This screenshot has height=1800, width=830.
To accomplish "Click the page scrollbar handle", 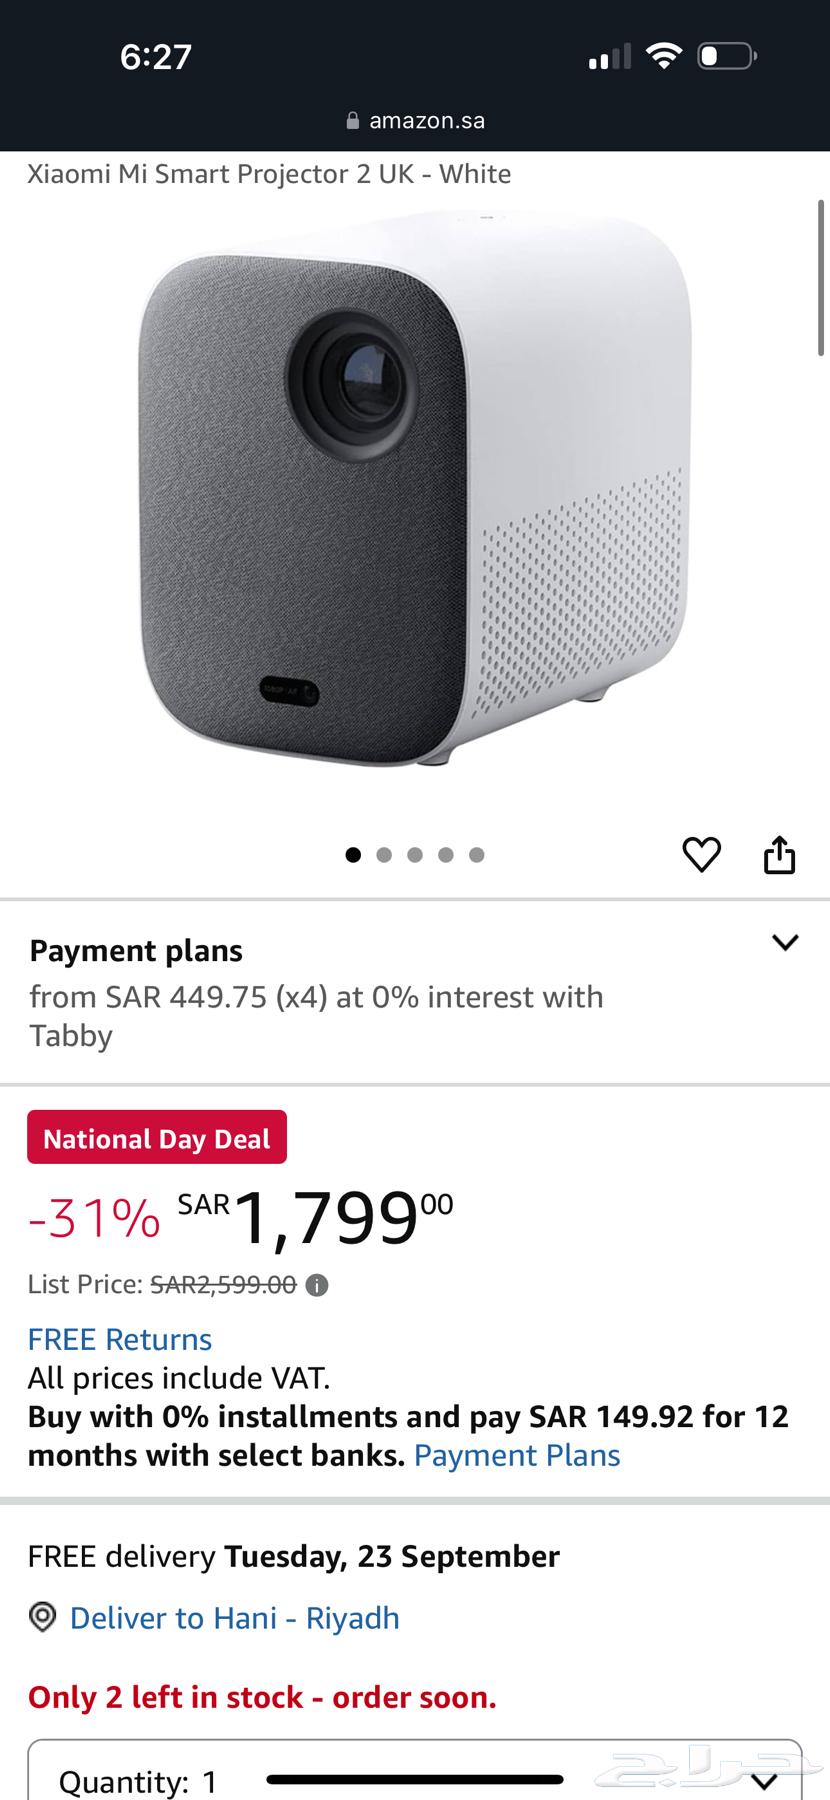I will tap(821, 278).
